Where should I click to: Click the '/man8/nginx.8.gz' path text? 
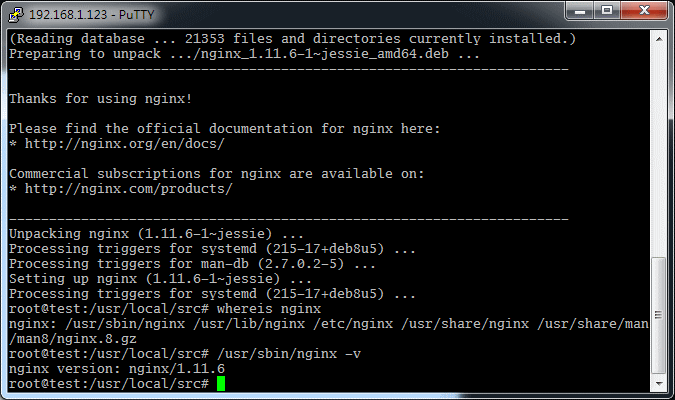click(73, 339)
